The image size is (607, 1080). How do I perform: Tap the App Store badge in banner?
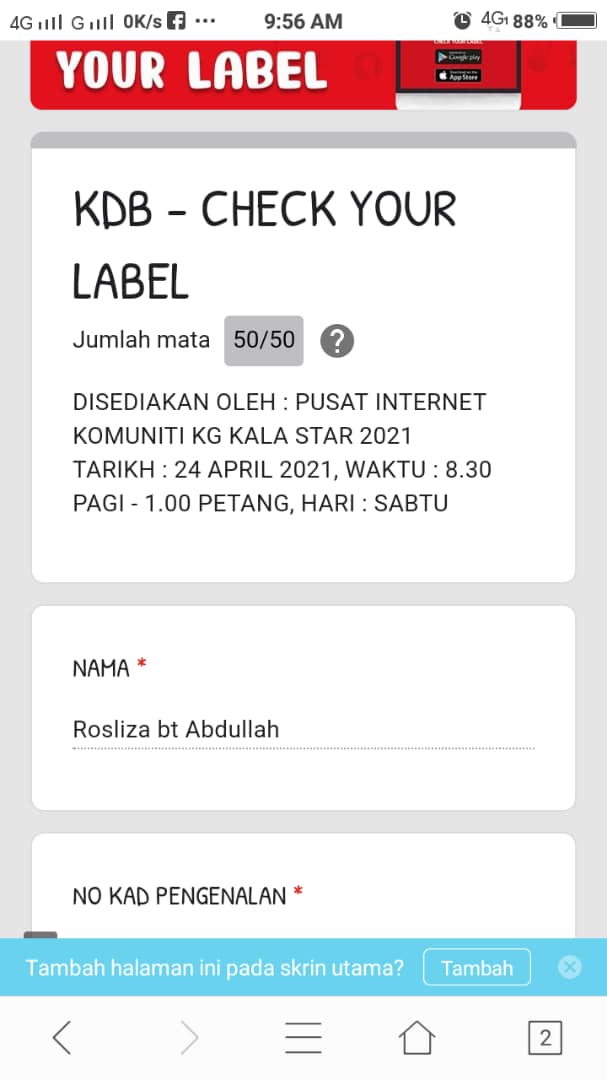pos(458,76)
